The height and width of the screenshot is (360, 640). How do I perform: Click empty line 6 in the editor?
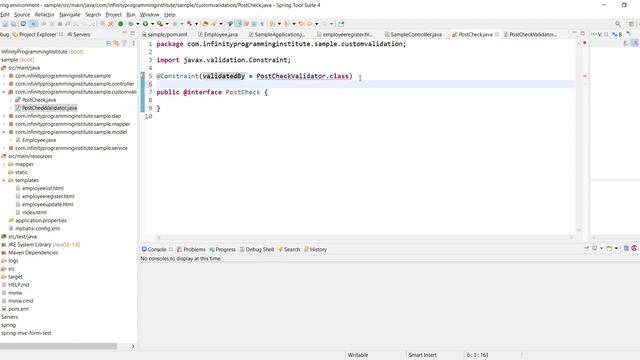(x=365, y=84)
